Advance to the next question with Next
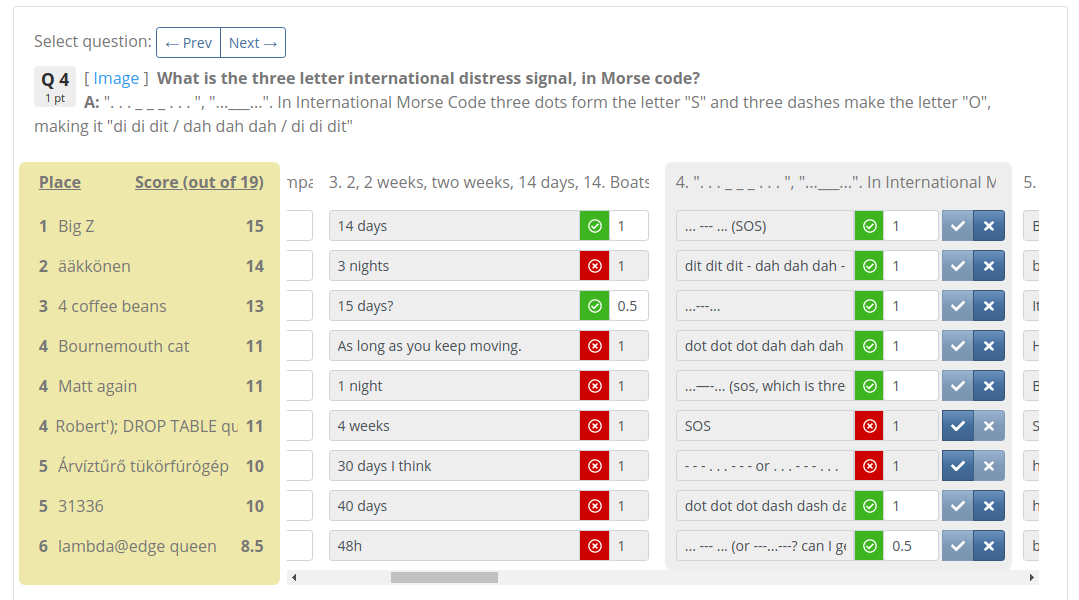Image resolution: width=1079 pixels, height=600 pixels. pyautogui.click(x=252, y=42)
